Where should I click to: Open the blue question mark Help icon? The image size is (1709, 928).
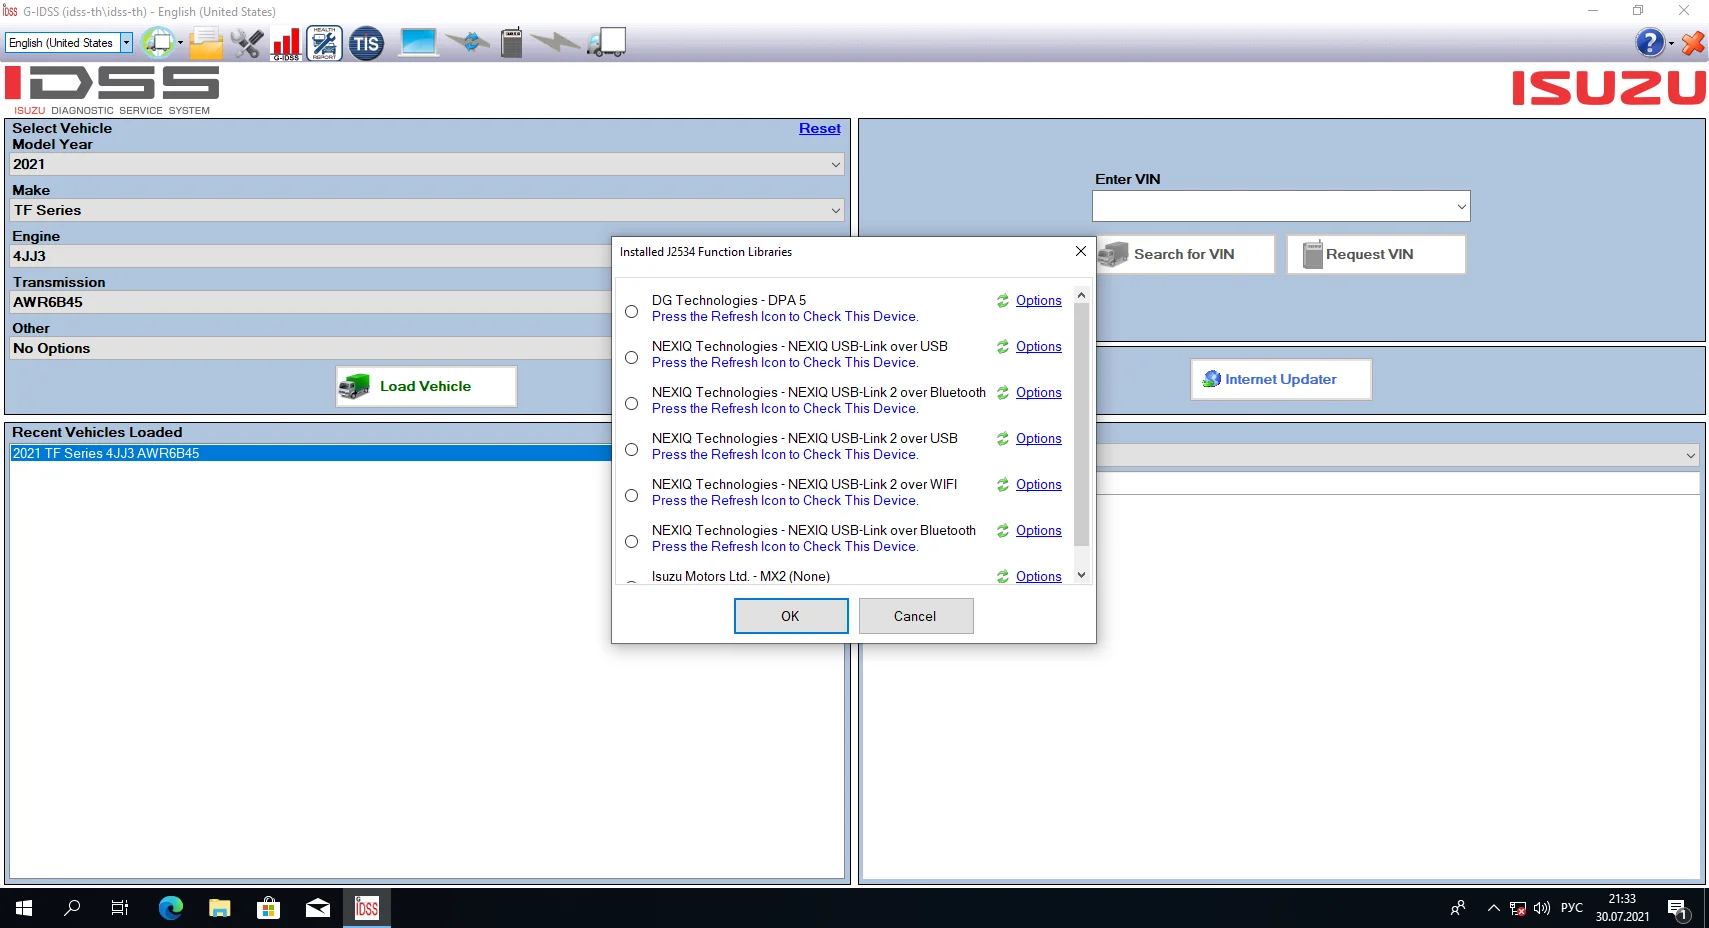[x=1649, y=43]
